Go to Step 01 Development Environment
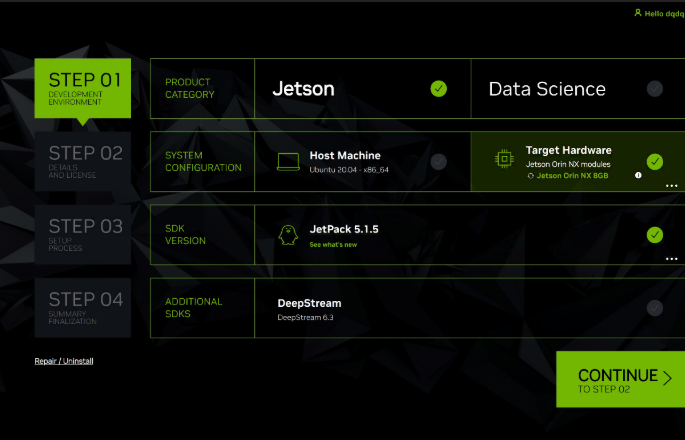Screen dimensions: 685x440 (83, 88)
